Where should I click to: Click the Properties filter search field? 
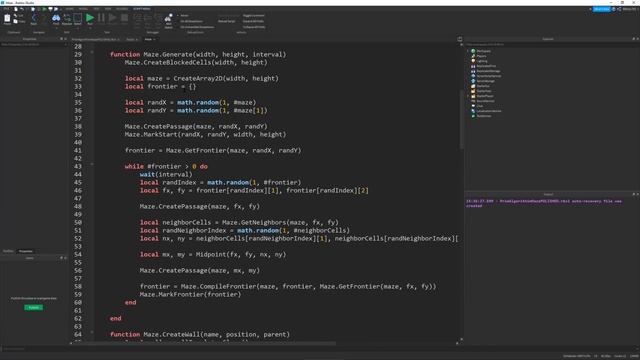[33, 44]
